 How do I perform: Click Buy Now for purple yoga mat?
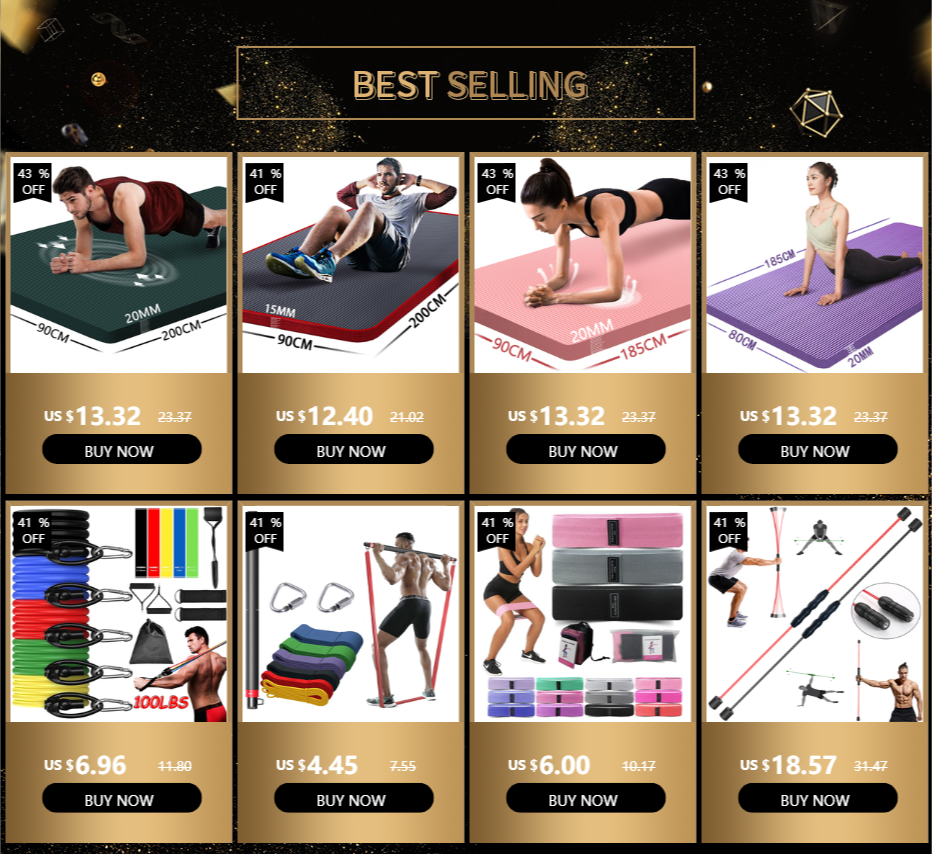point(817,449)
